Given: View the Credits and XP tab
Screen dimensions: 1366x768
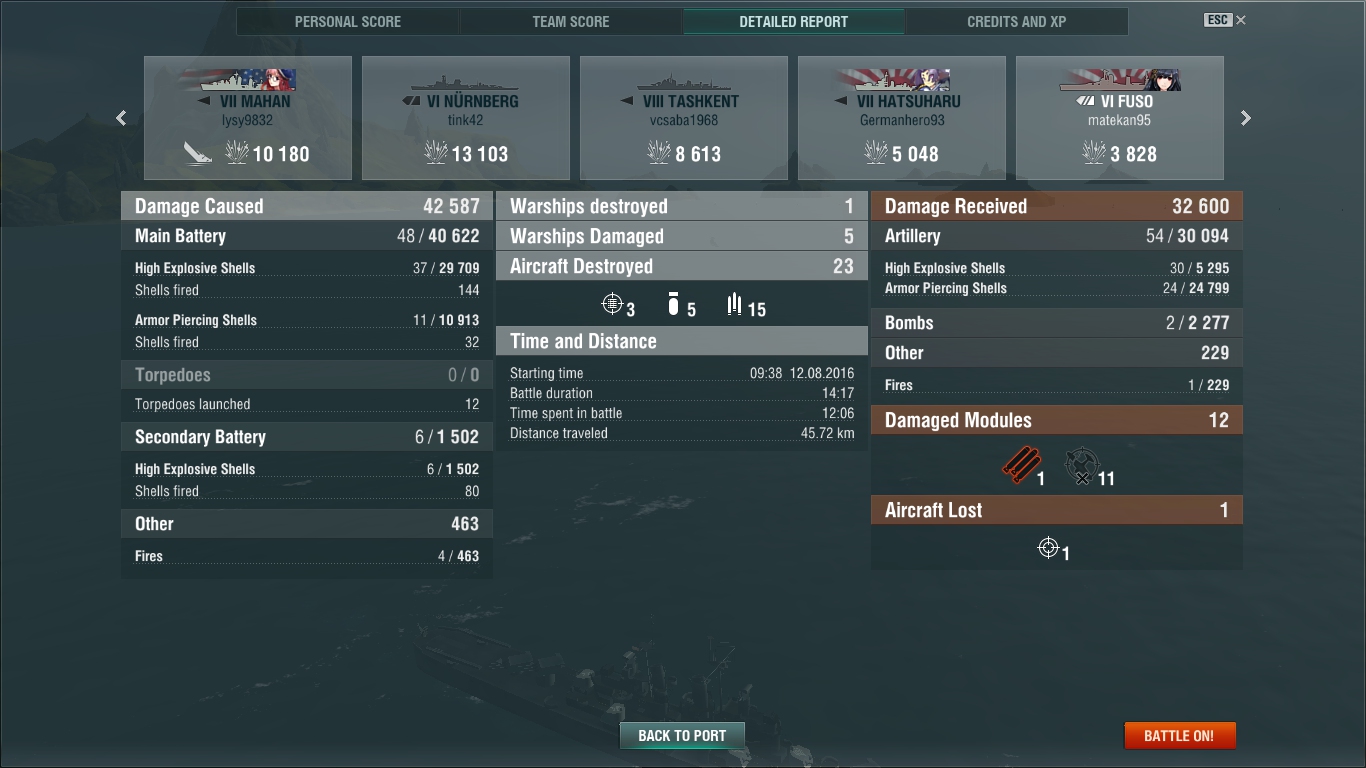Looking at the screenshot, I should pos(1017,22).
